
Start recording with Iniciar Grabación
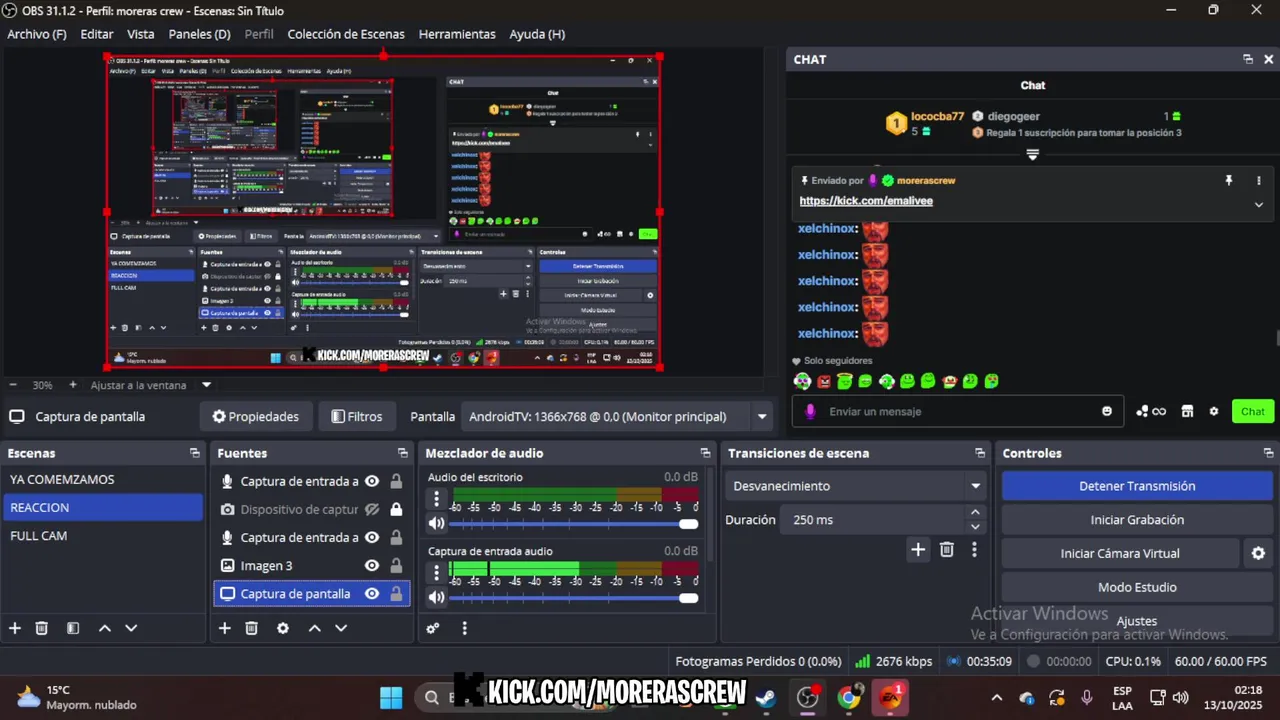[1136, 520]
